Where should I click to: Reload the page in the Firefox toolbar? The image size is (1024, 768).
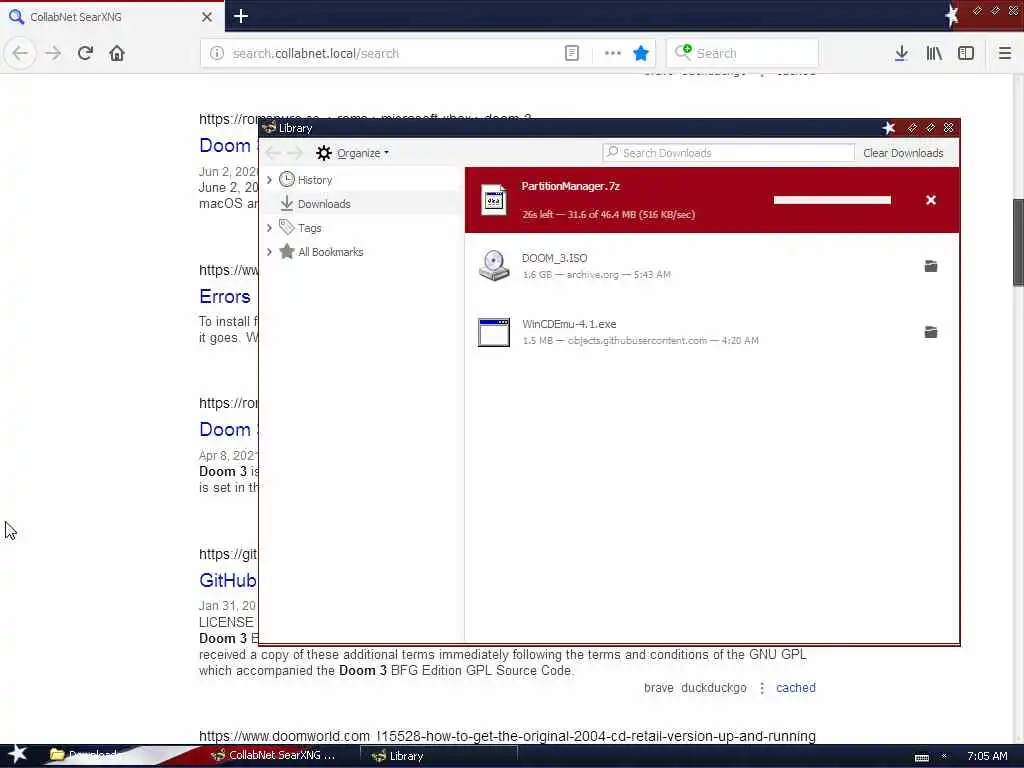[x=85, y=53]
